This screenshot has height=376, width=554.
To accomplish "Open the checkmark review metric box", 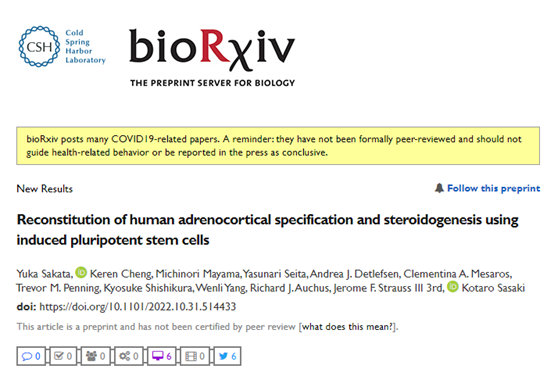I will click(x=63, y=356).
